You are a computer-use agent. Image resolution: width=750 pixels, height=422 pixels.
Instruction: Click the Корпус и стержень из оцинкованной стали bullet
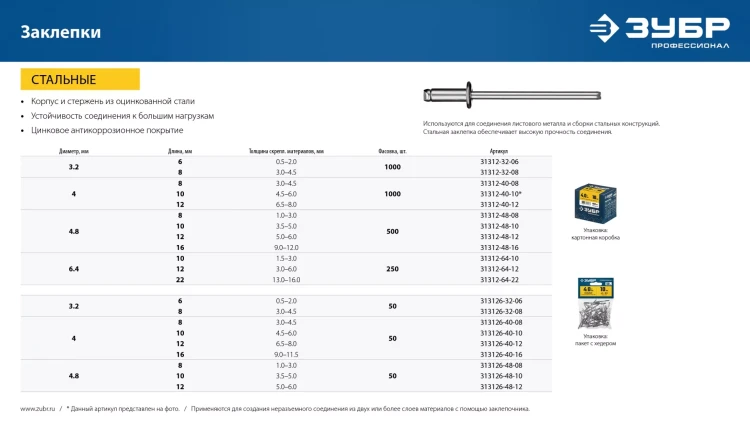[x=113, y=101]
